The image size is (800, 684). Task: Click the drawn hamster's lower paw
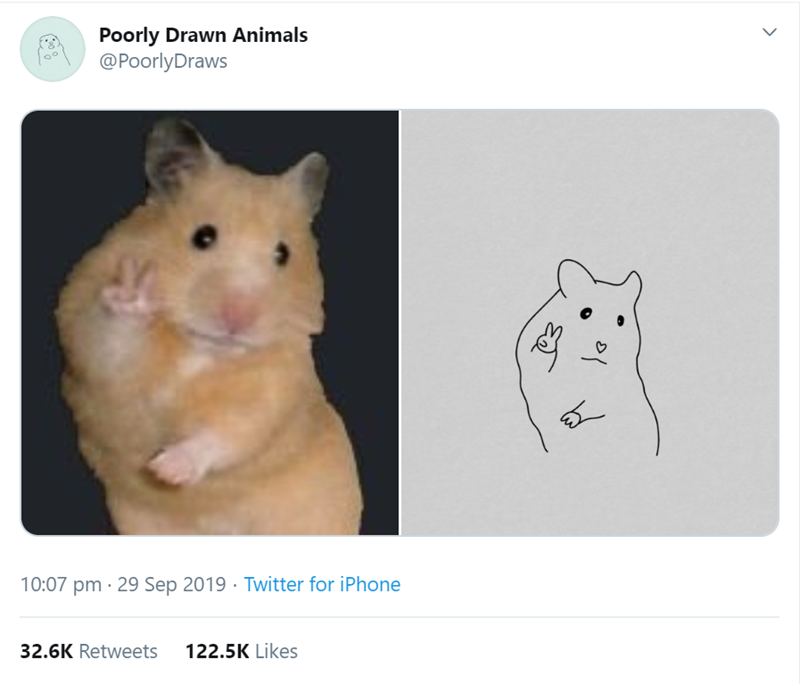(x=575, y=413)
